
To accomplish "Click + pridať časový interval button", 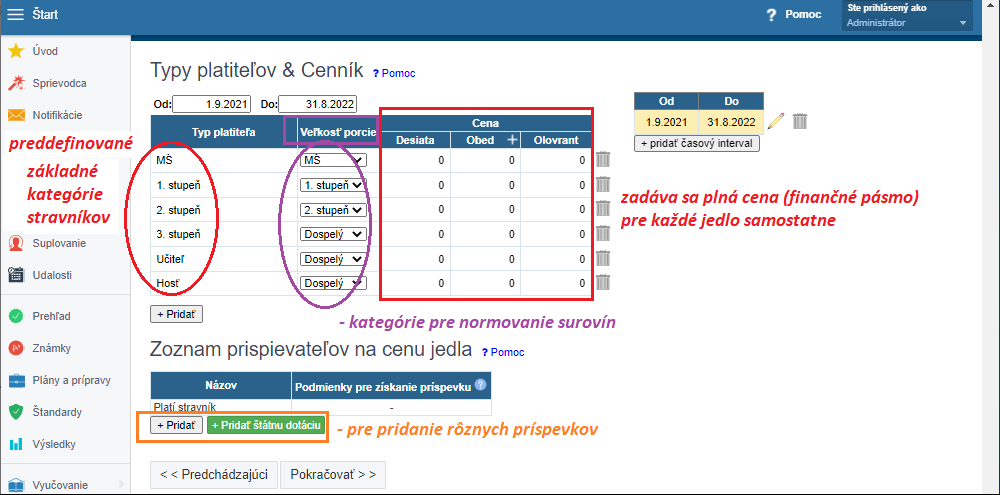I will [697, 143].
